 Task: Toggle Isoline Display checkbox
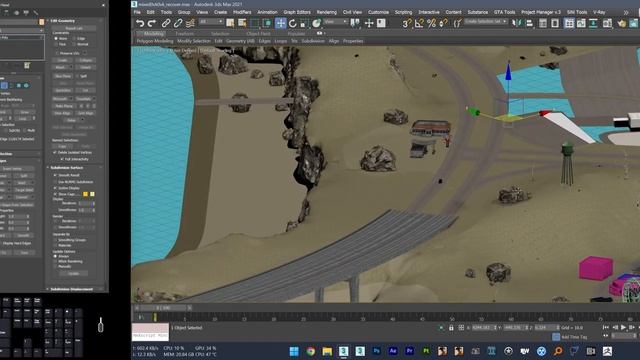55,188
